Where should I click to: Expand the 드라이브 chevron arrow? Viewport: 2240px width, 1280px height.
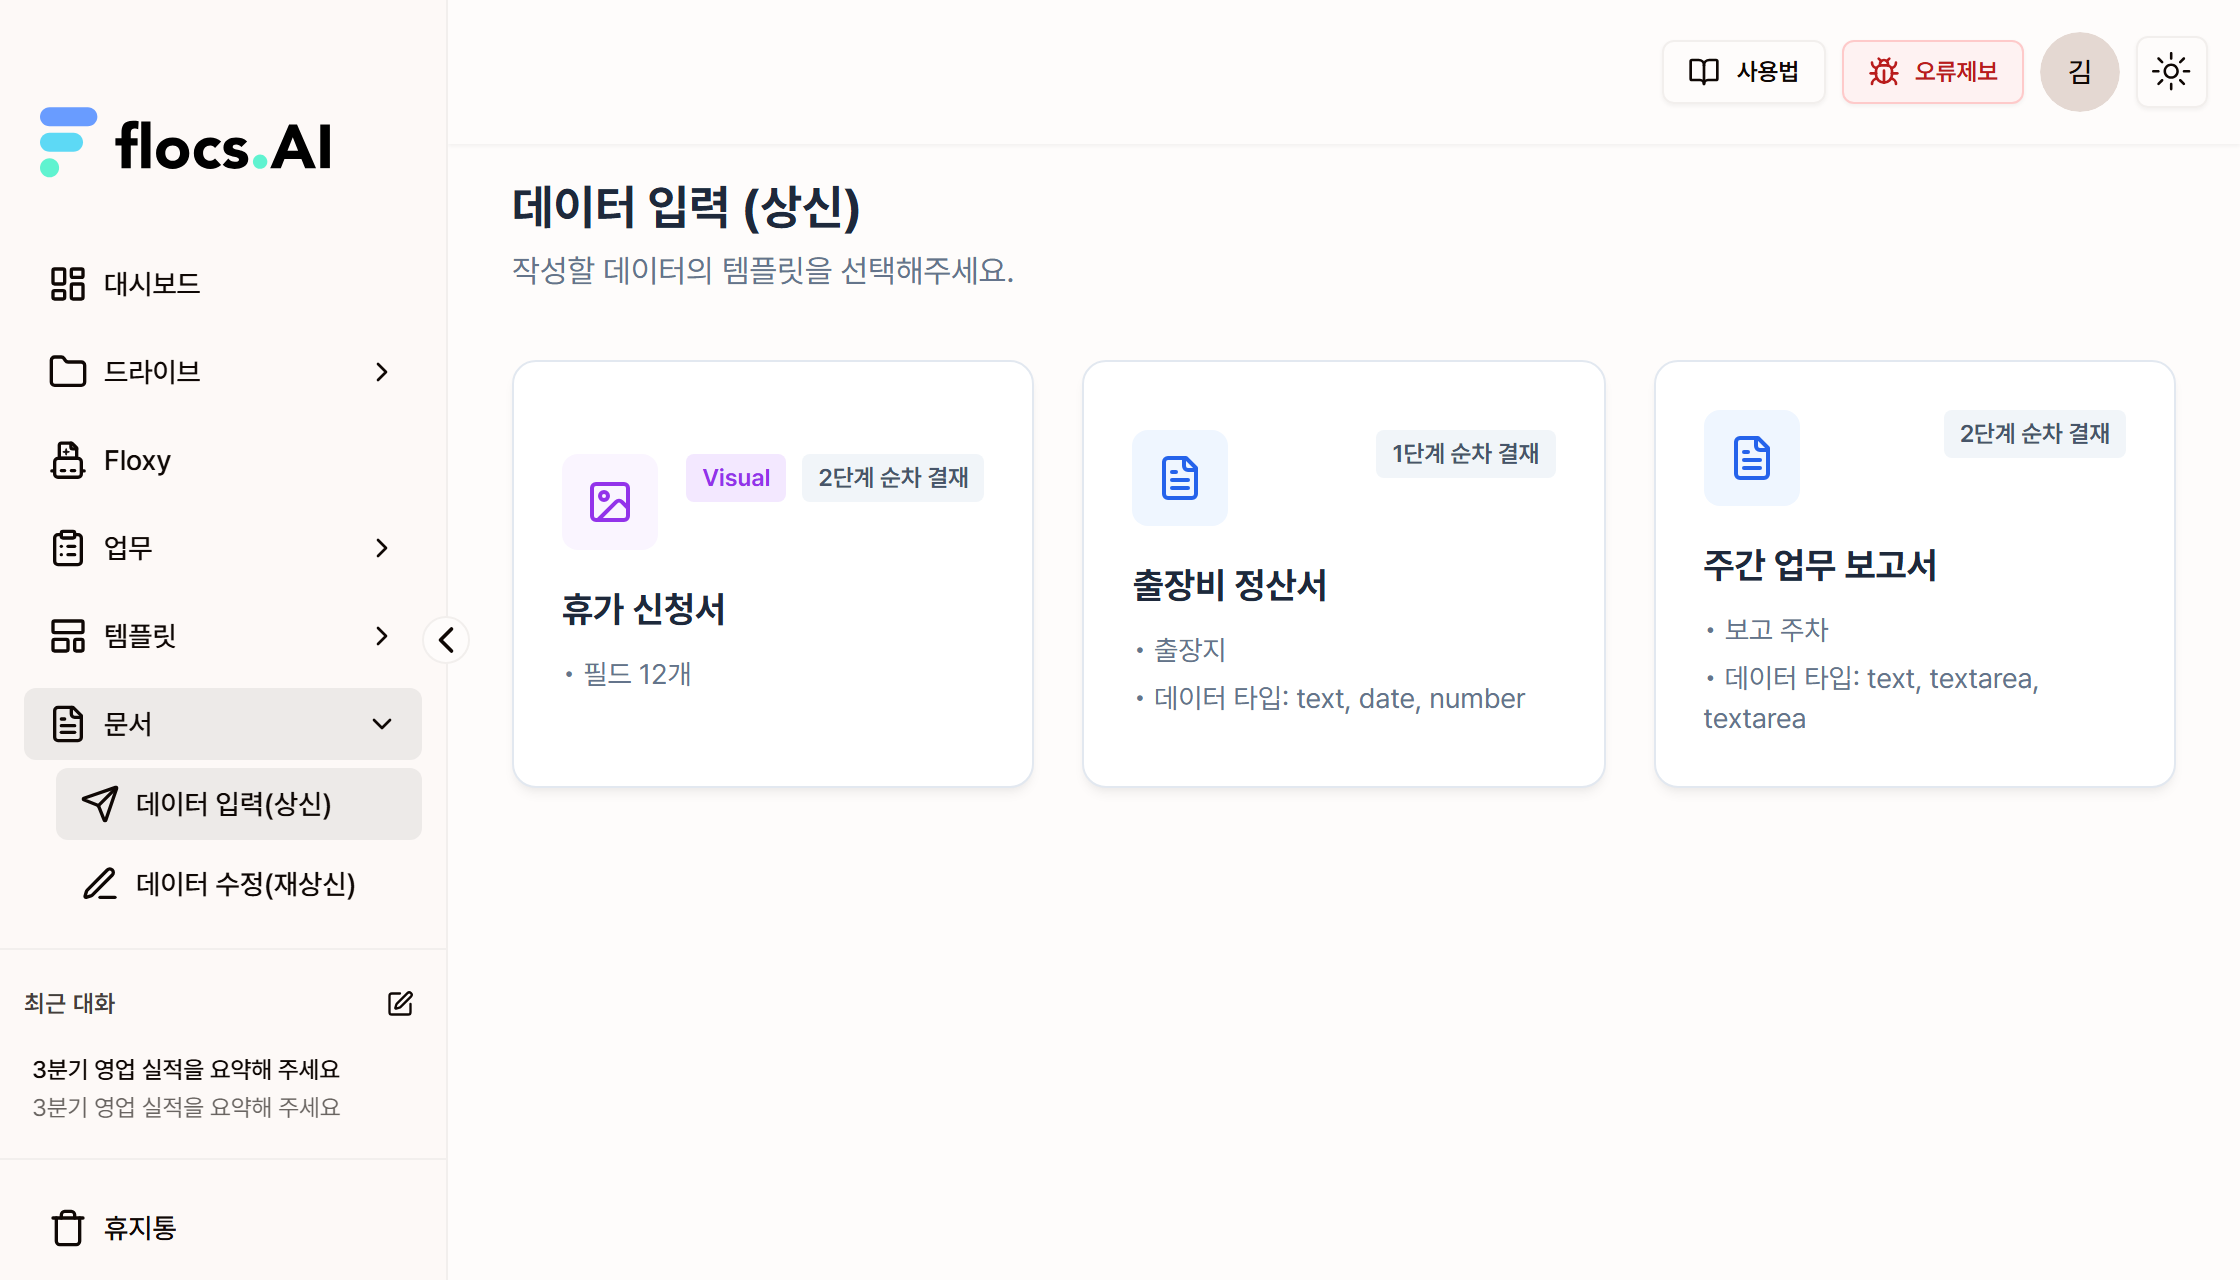(382, 372)
